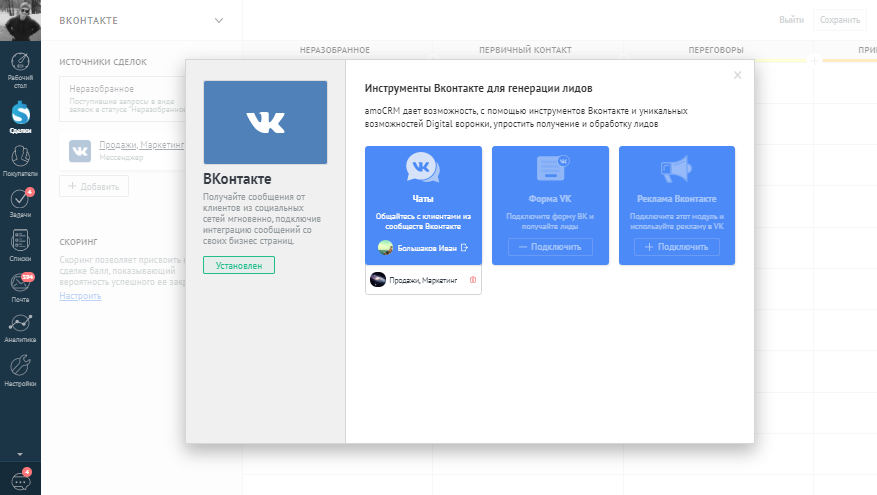The image size is (877, 495).
Task: Open Аналитика analytics in sidebar
Action: pyautogui.click(x=20, y=328)
